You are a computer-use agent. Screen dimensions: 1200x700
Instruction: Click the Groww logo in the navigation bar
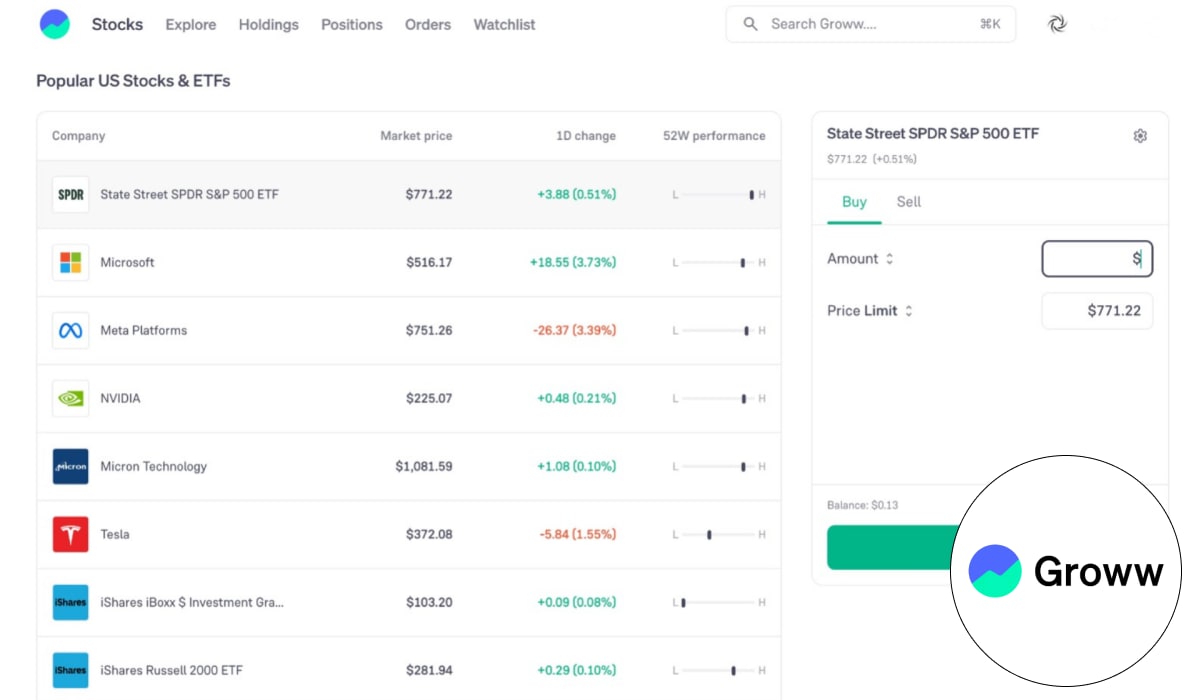point(55,24)
